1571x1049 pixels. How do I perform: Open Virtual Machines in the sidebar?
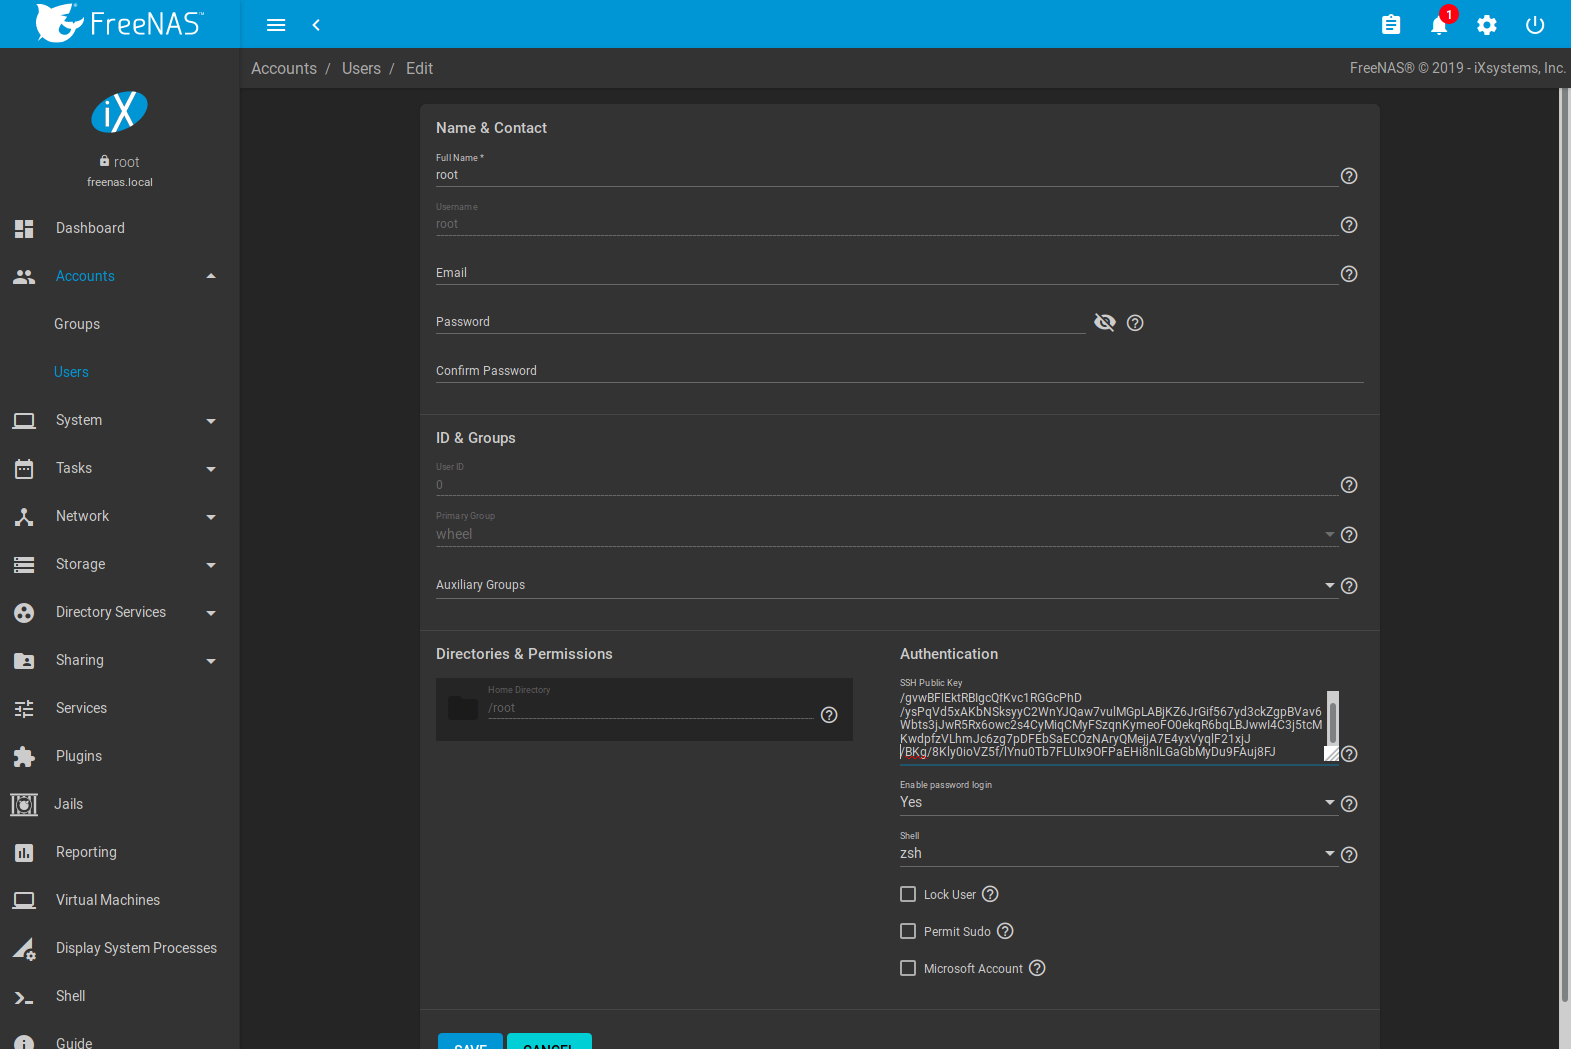pyautogui.click(x=120, y=900)
